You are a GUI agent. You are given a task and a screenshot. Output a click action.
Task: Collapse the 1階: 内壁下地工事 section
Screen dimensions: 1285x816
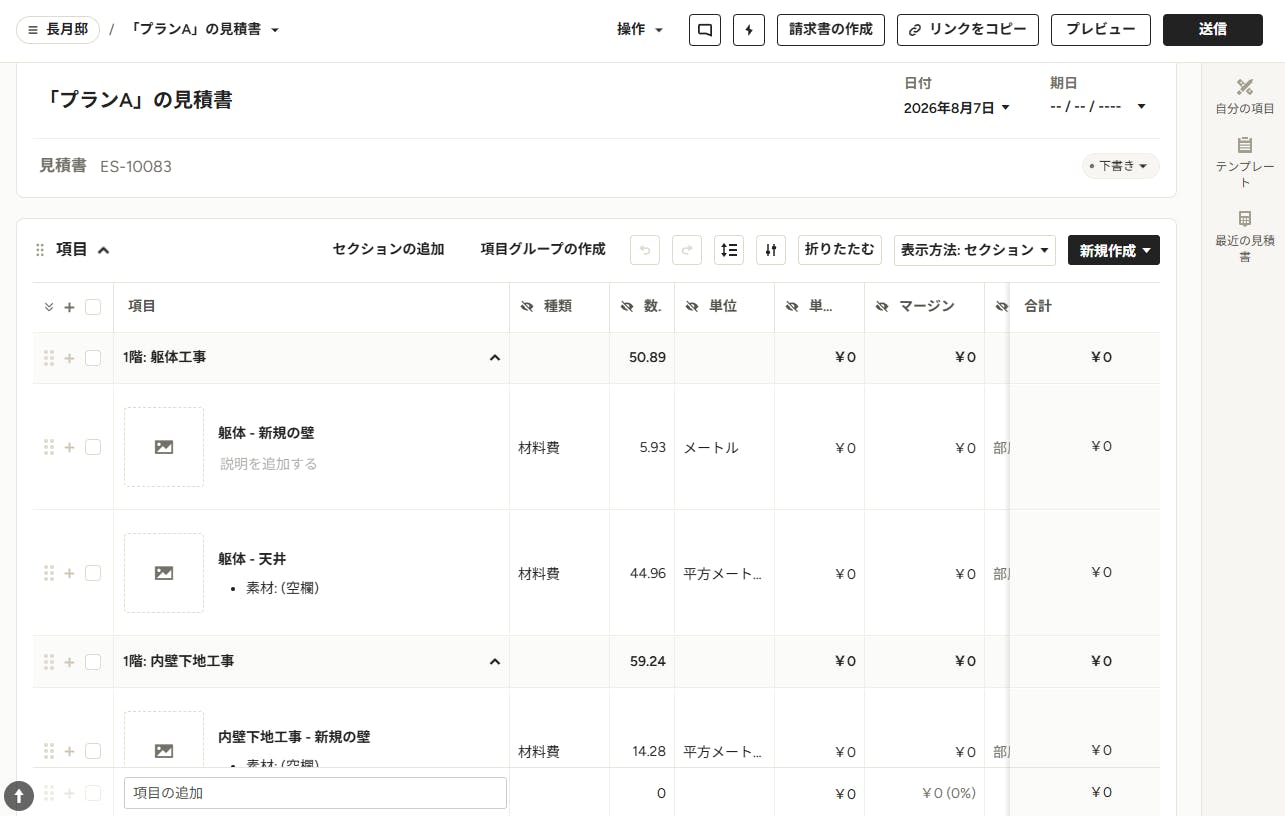pyautogui.click(x=494, y=662)
